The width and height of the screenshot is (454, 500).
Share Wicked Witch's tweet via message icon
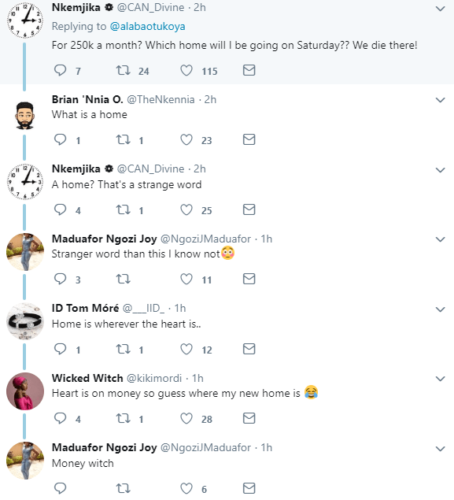click(249, 418)
